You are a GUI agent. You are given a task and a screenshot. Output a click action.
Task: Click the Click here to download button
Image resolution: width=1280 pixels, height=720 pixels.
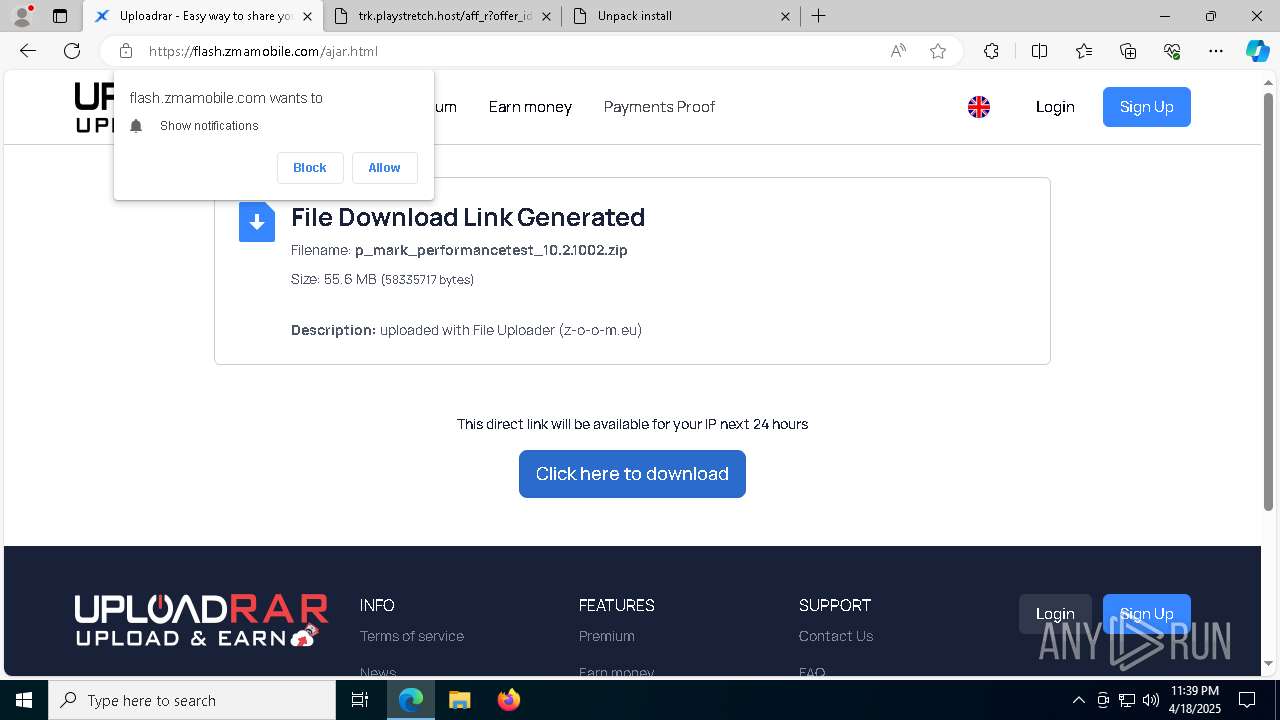632,474
